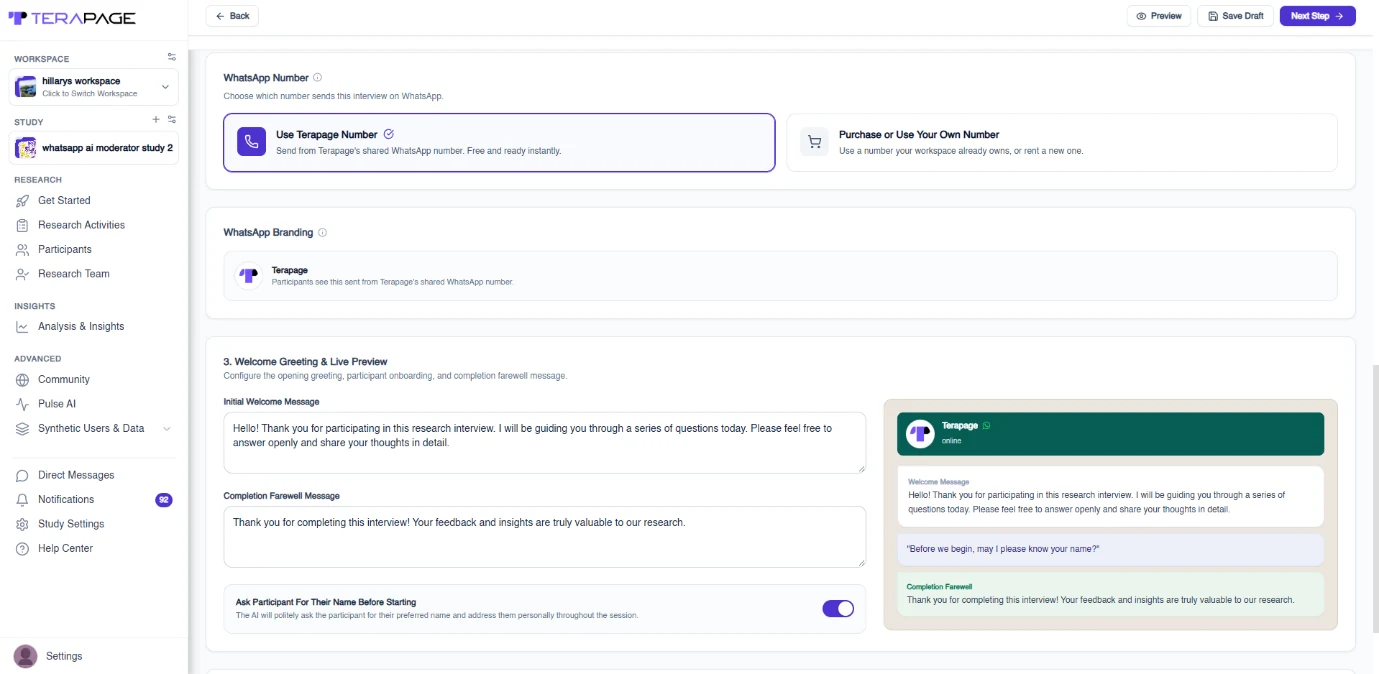
Task: Click WhatsApp Branding info icon
Action: click(322, 233)
